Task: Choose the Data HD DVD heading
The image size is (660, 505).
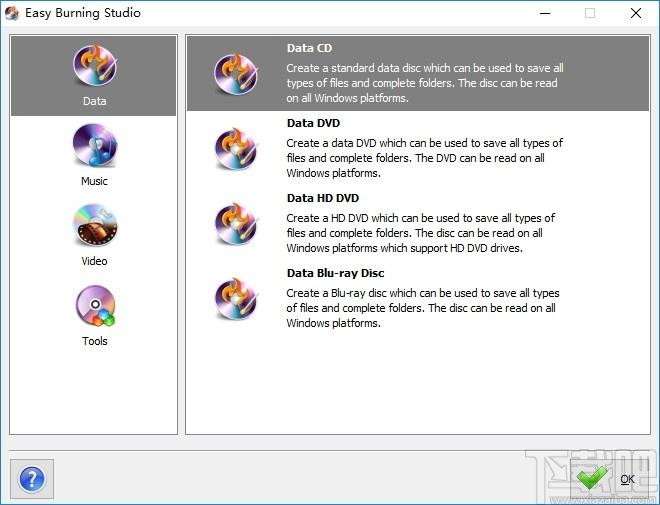Action: point(323,198)
